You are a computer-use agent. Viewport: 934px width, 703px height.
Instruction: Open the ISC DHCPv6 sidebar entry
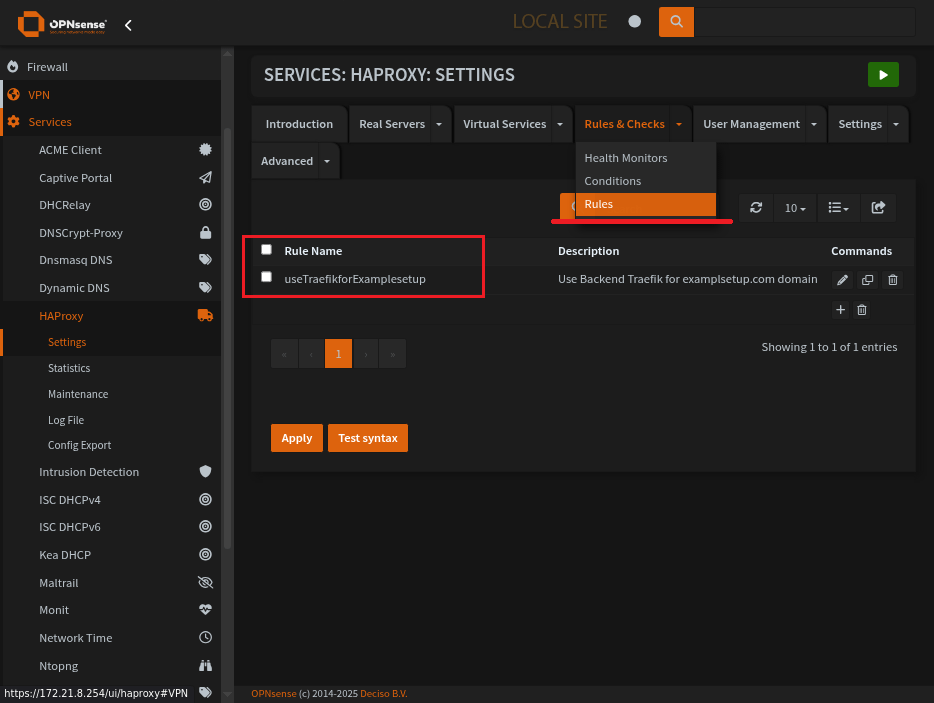(70, 527)
